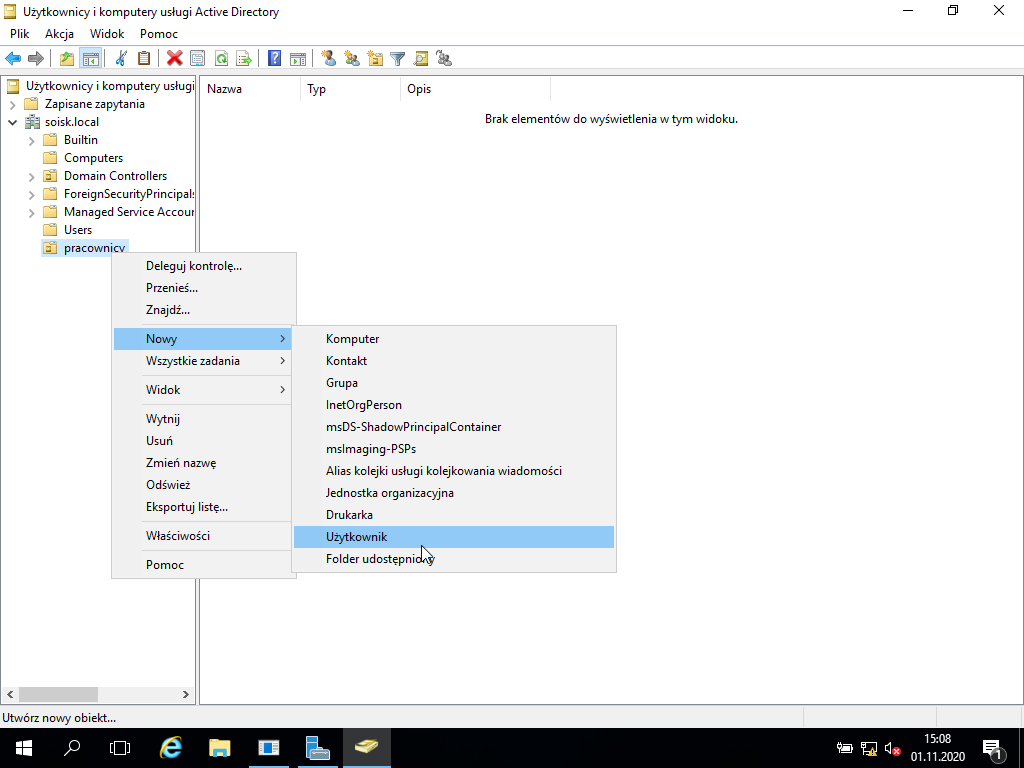Paste using the clipboard toolbar icon
This screenshot has height=768, width=1024.
[144, 58]
